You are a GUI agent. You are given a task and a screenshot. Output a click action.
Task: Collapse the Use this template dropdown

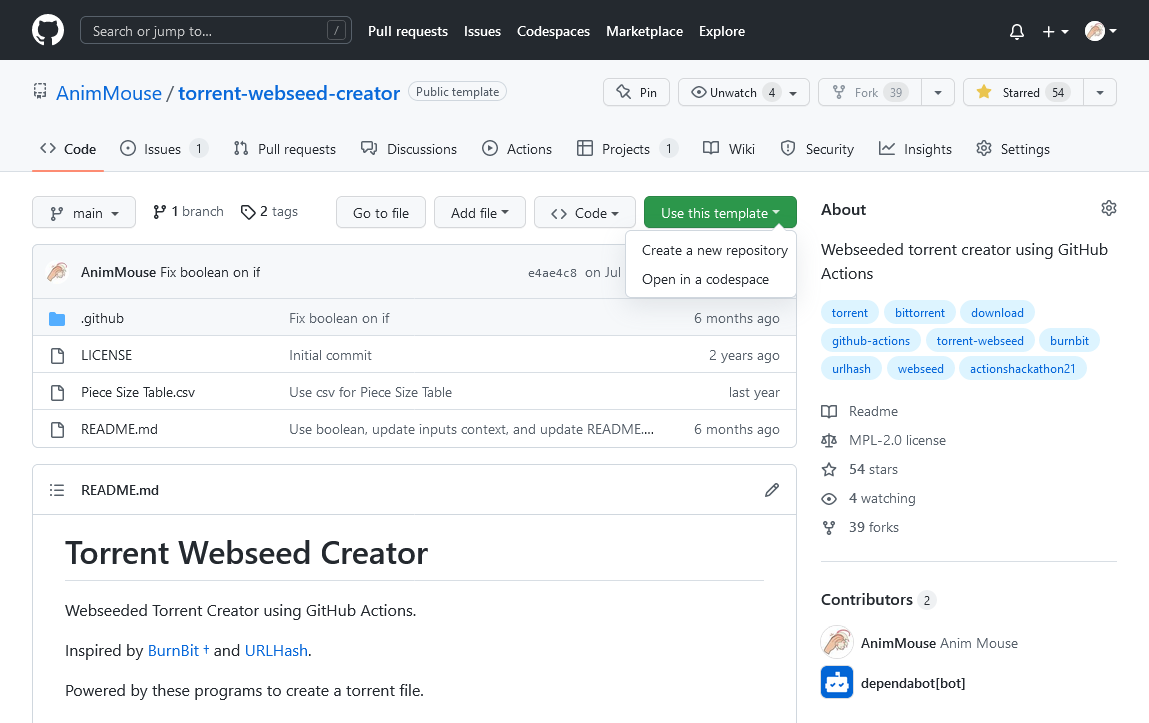[x=720, y=212]
